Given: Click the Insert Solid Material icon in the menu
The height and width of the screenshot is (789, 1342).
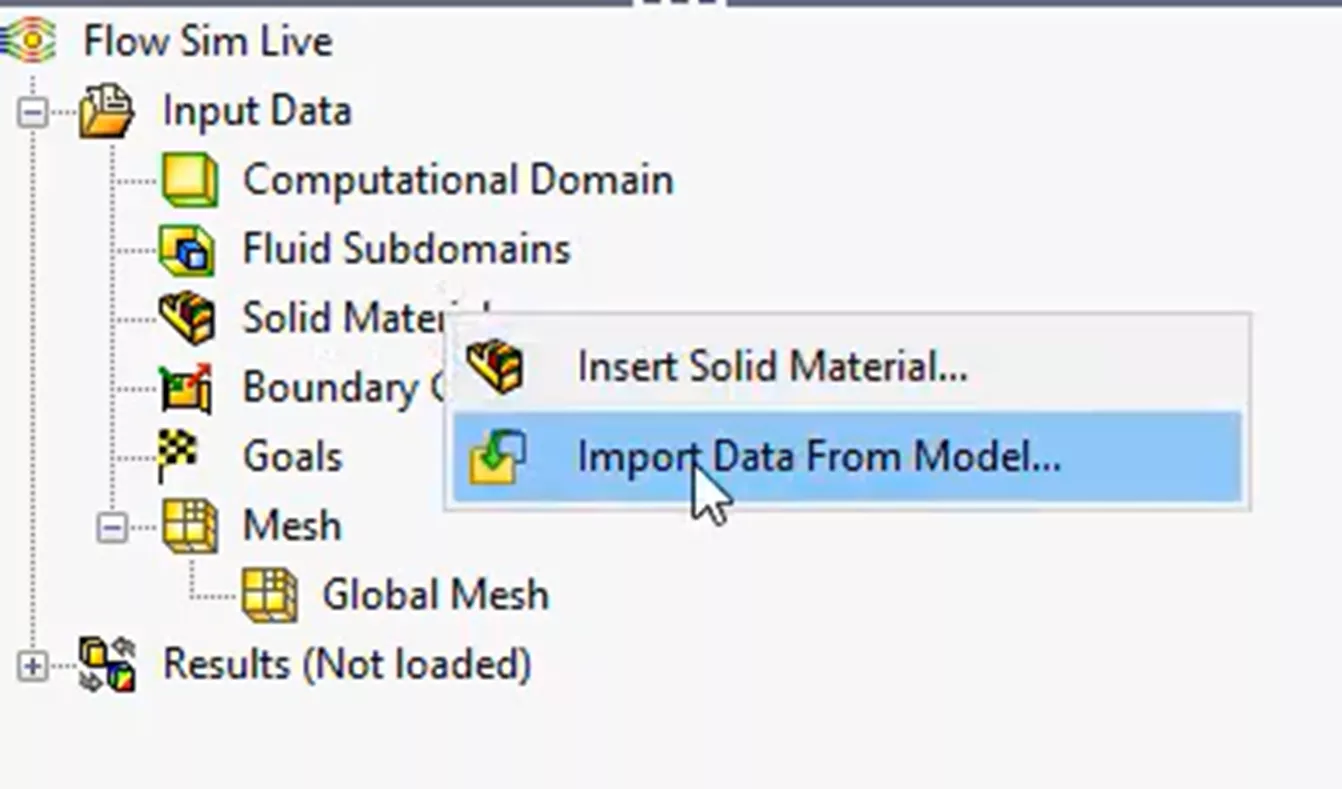Looking at the screenshot, I should pos(494,366).
